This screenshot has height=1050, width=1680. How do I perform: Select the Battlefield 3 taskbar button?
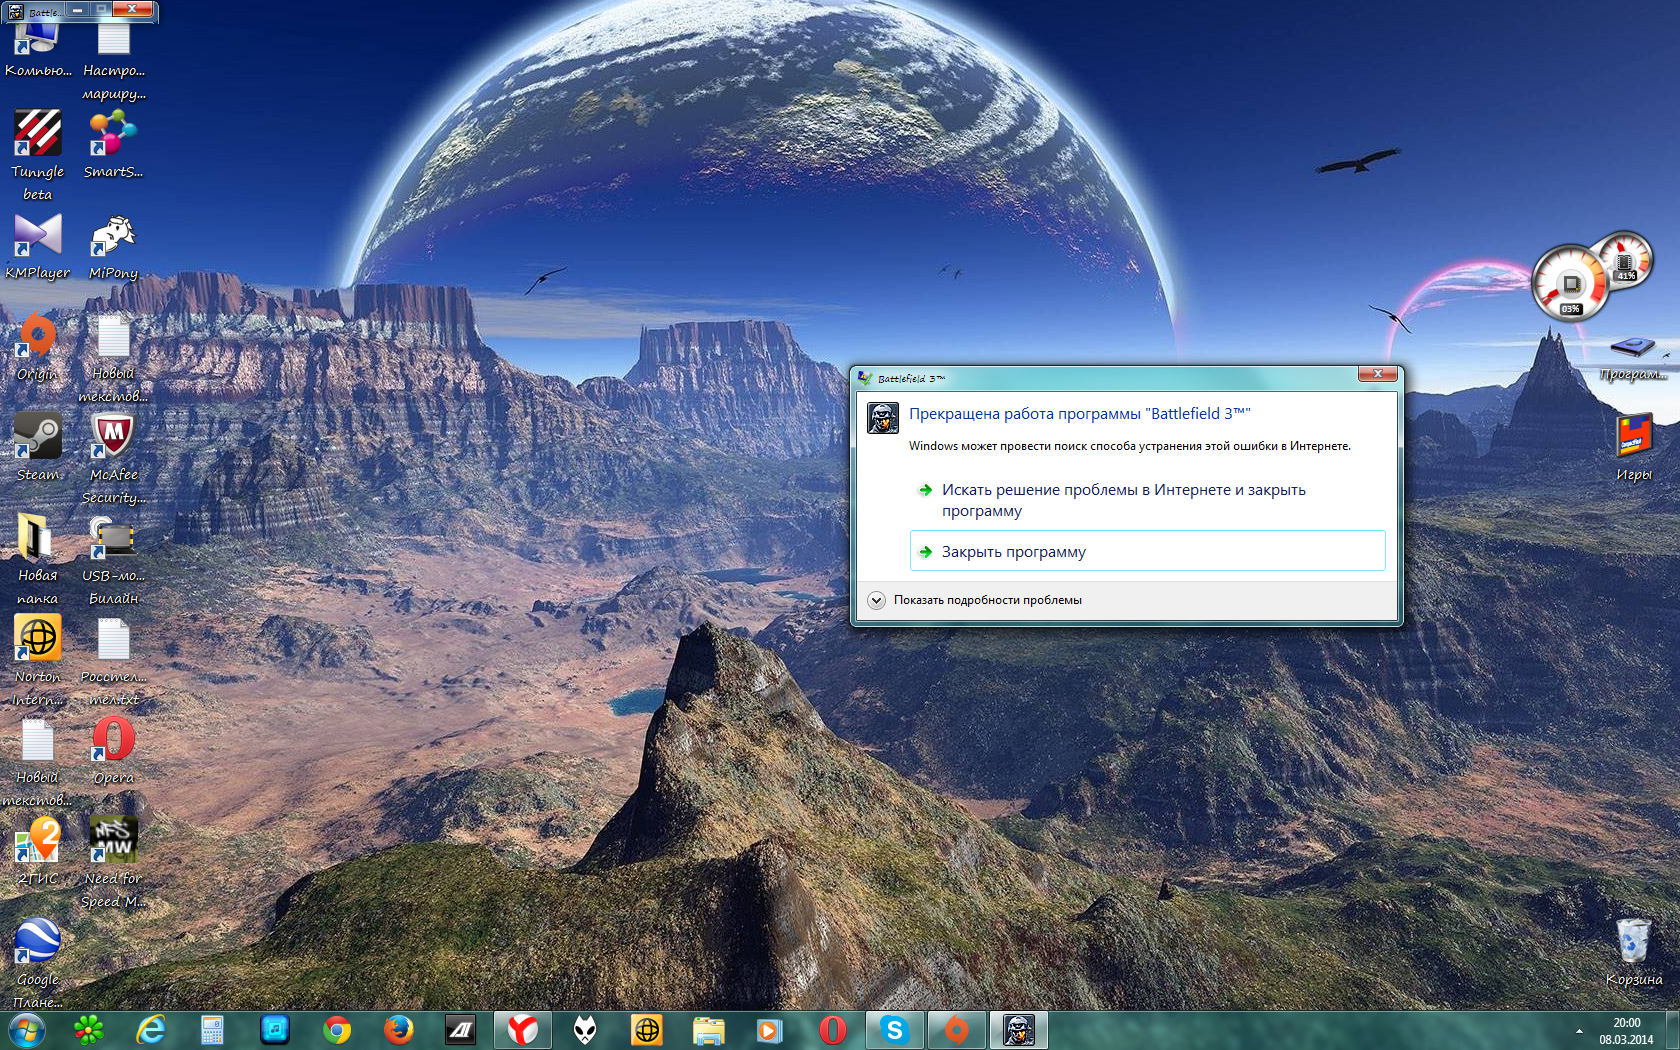point(1019,1029)
